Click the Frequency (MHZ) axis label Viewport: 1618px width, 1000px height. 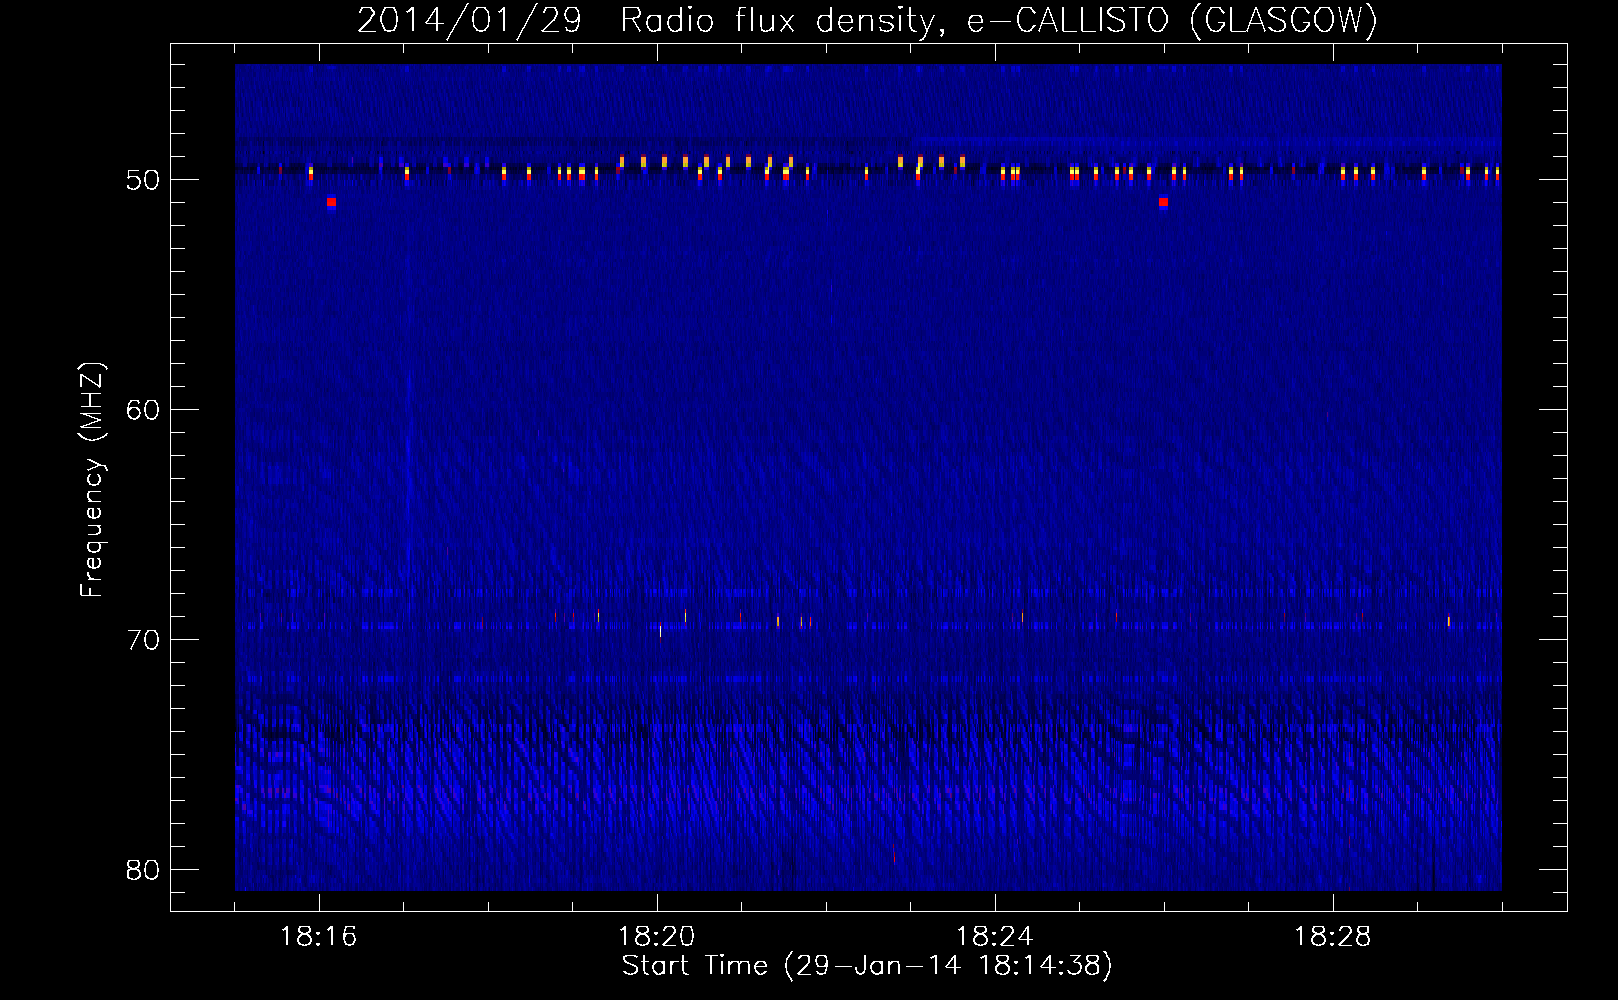click(x=92, y=480)
